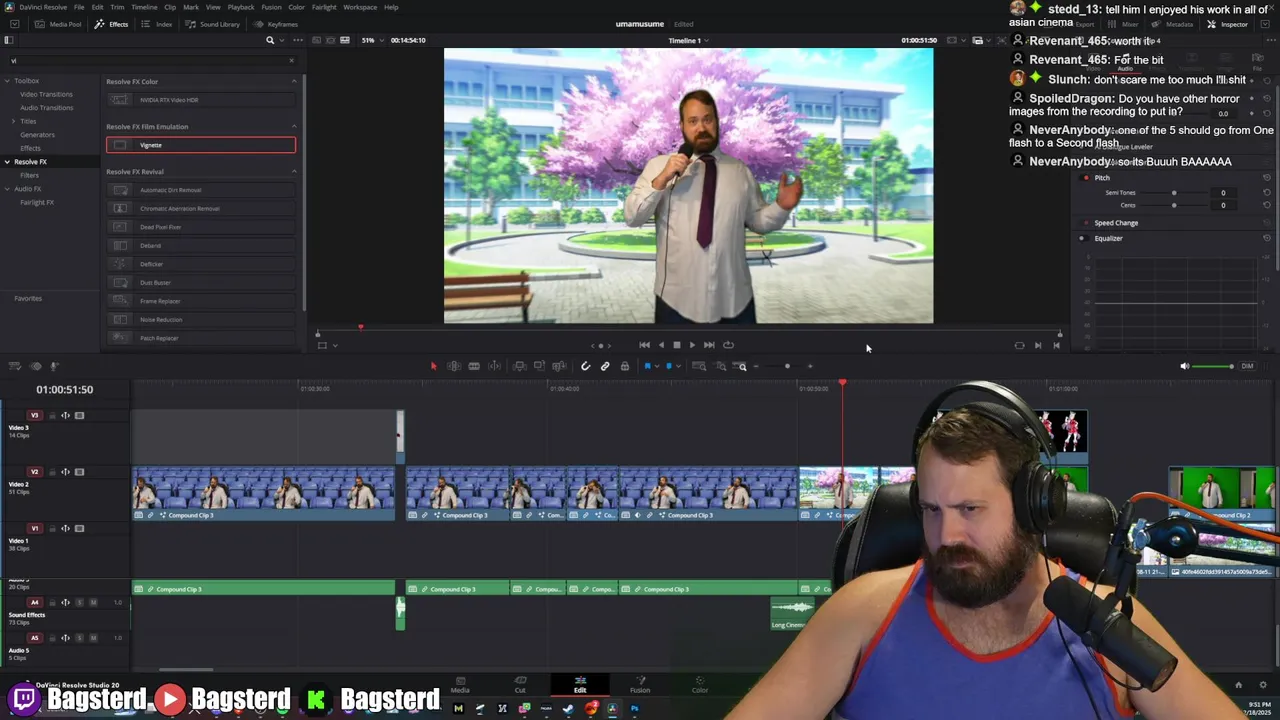This screenshot has height=720, width=1280.
Task: Jump to last frame of timeline
Action: pos(709,345)
